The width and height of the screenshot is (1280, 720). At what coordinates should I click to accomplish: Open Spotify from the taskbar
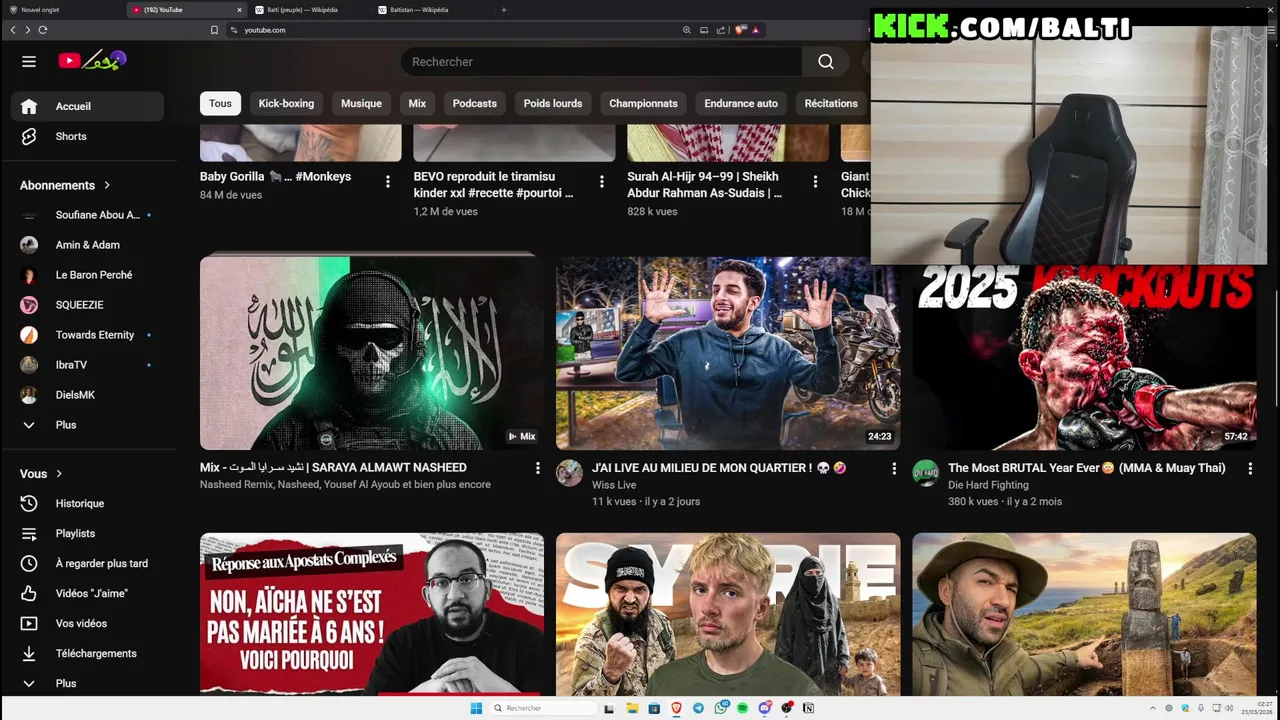point(743,708)
